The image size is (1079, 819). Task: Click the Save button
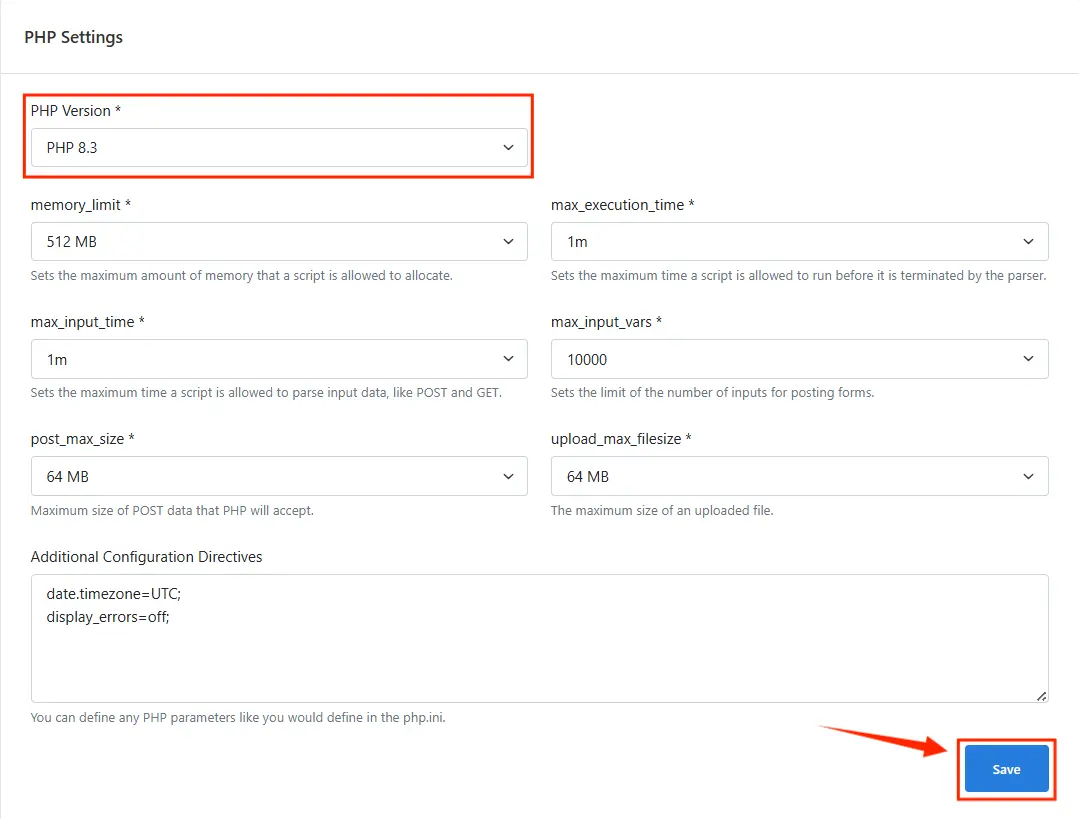click(x=1006, y=769)
